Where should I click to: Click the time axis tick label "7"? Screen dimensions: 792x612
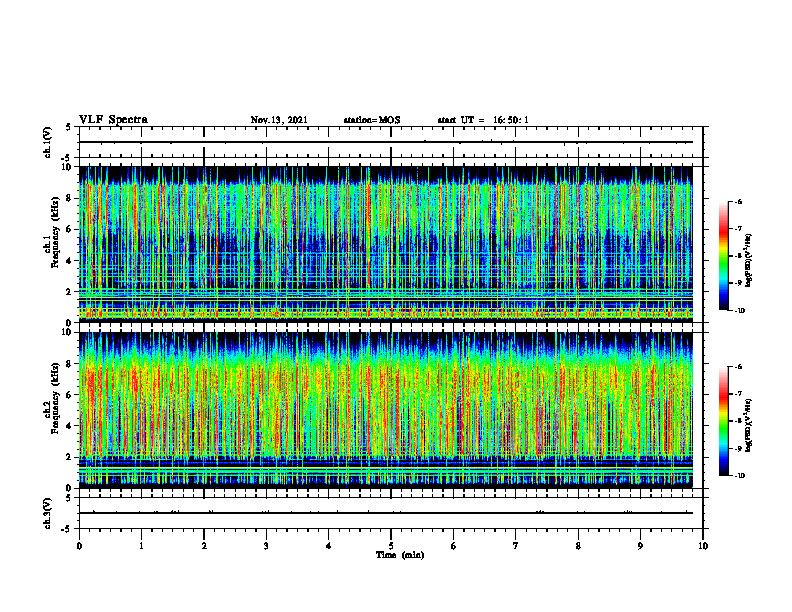(516, 546)
